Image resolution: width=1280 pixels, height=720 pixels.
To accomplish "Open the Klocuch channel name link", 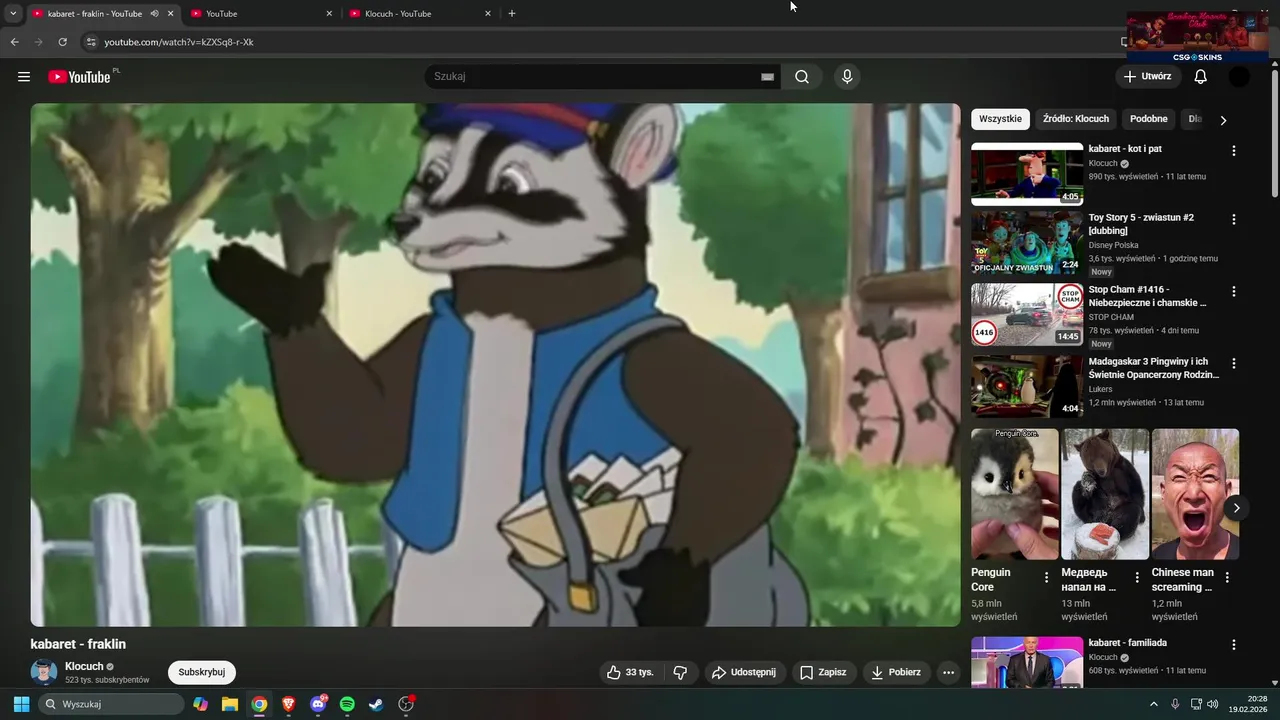I will coord(84,667).
